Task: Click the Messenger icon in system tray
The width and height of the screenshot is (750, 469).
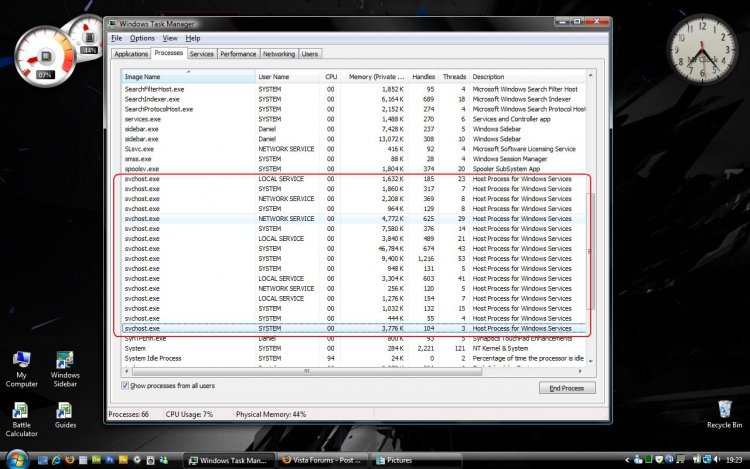Action: 638,459
